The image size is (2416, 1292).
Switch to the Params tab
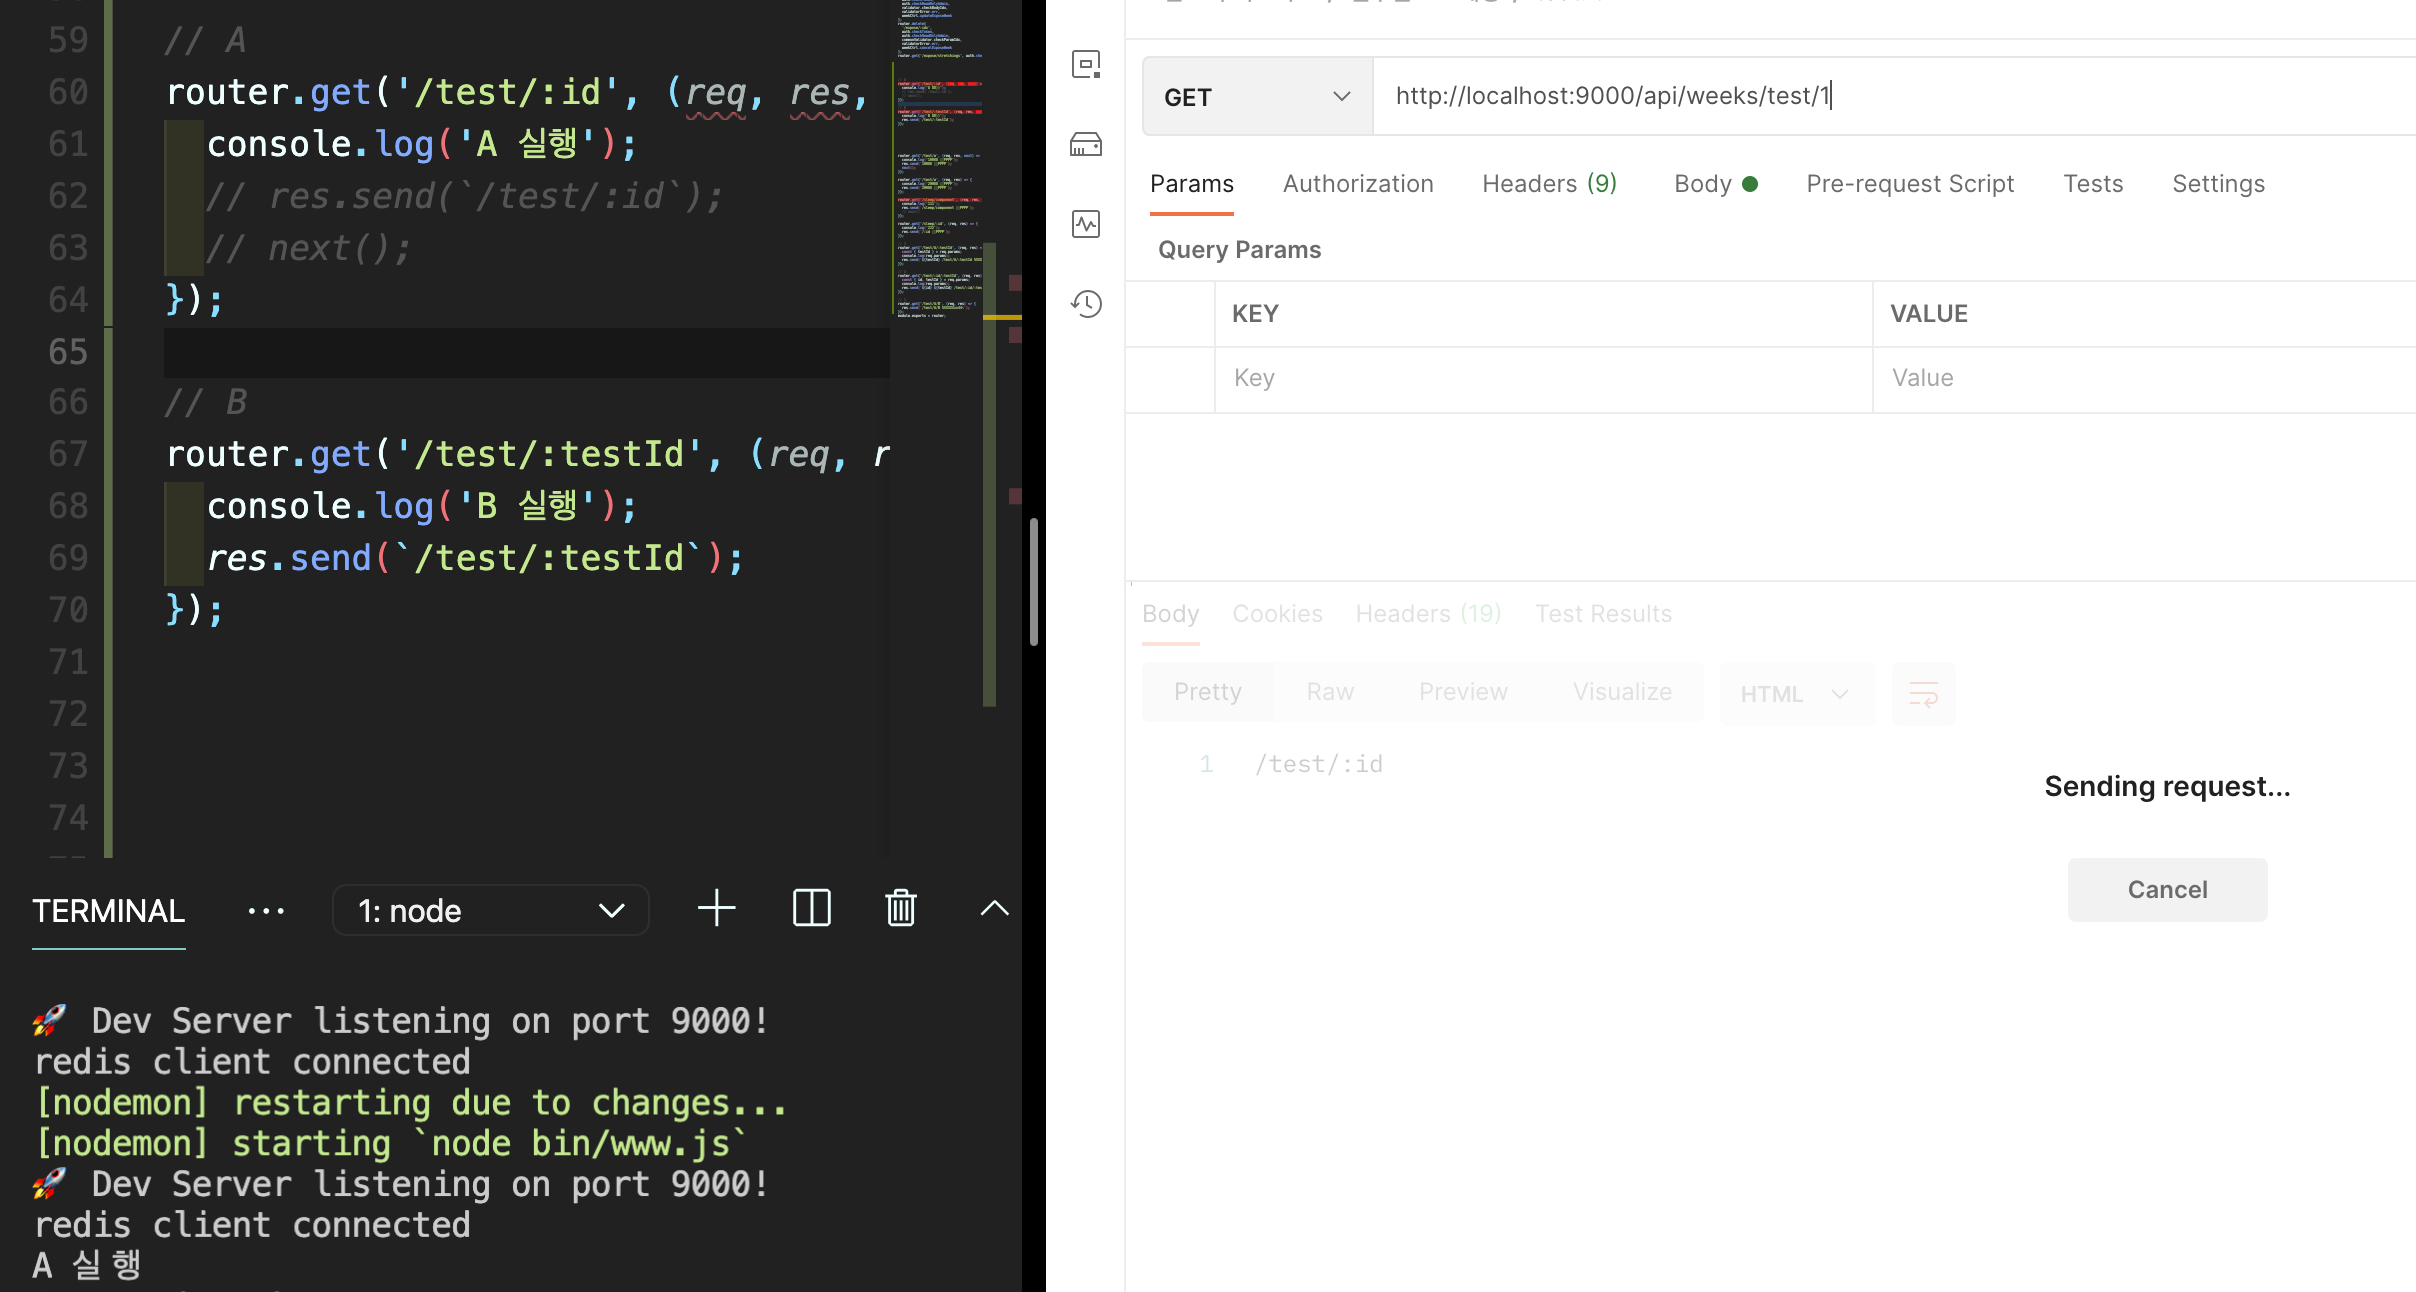point(1191,185)
